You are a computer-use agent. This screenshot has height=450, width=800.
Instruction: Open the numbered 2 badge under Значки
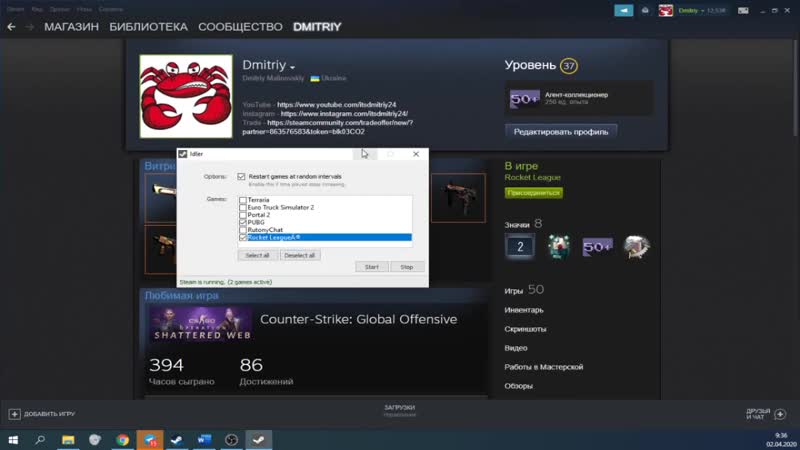click(520, 247)
